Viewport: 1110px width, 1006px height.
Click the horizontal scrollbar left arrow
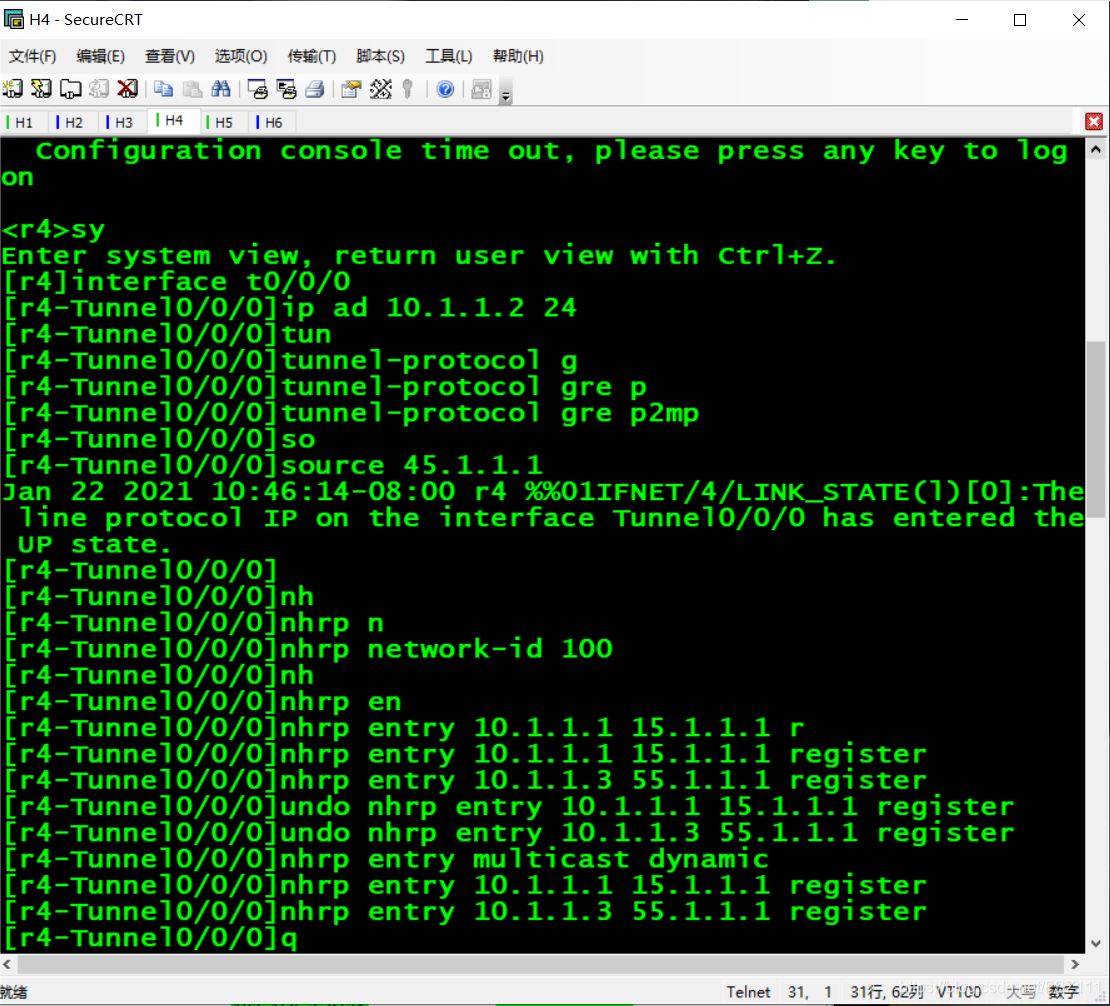[x=7, y=964]
